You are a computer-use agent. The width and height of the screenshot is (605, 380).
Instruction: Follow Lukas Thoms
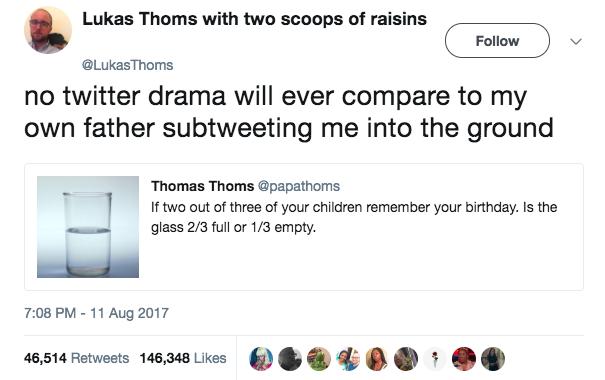coord(497,41)
